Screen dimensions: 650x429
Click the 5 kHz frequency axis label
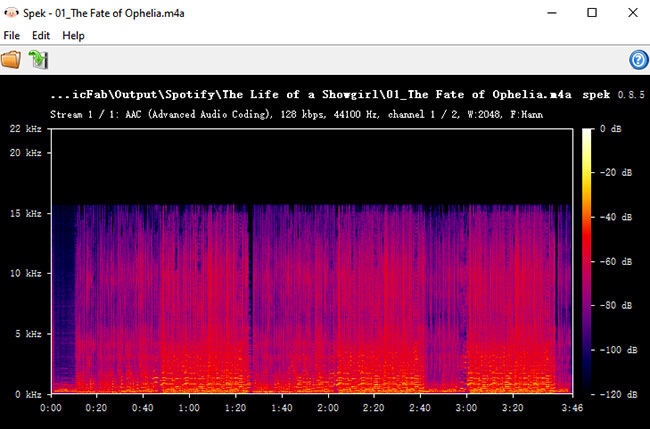pyautogui.click(x=28, y=334)
